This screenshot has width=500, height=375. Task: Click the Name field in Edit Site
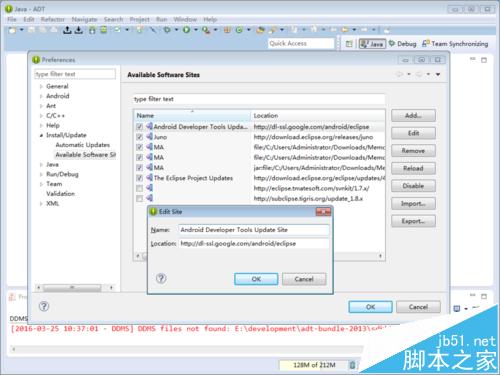254,230
